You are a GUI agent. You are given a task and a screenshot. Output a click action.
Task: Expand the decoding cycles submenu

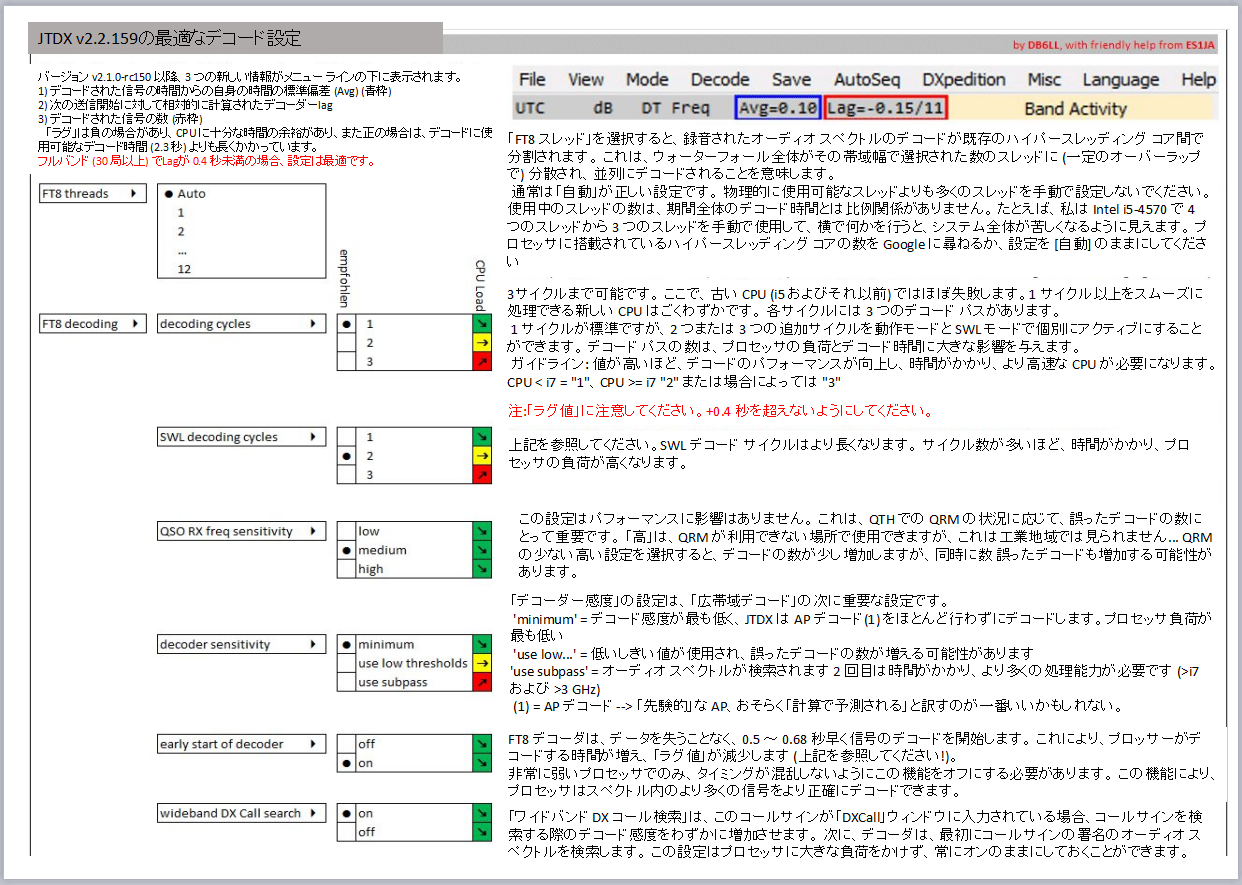(241, 324)
